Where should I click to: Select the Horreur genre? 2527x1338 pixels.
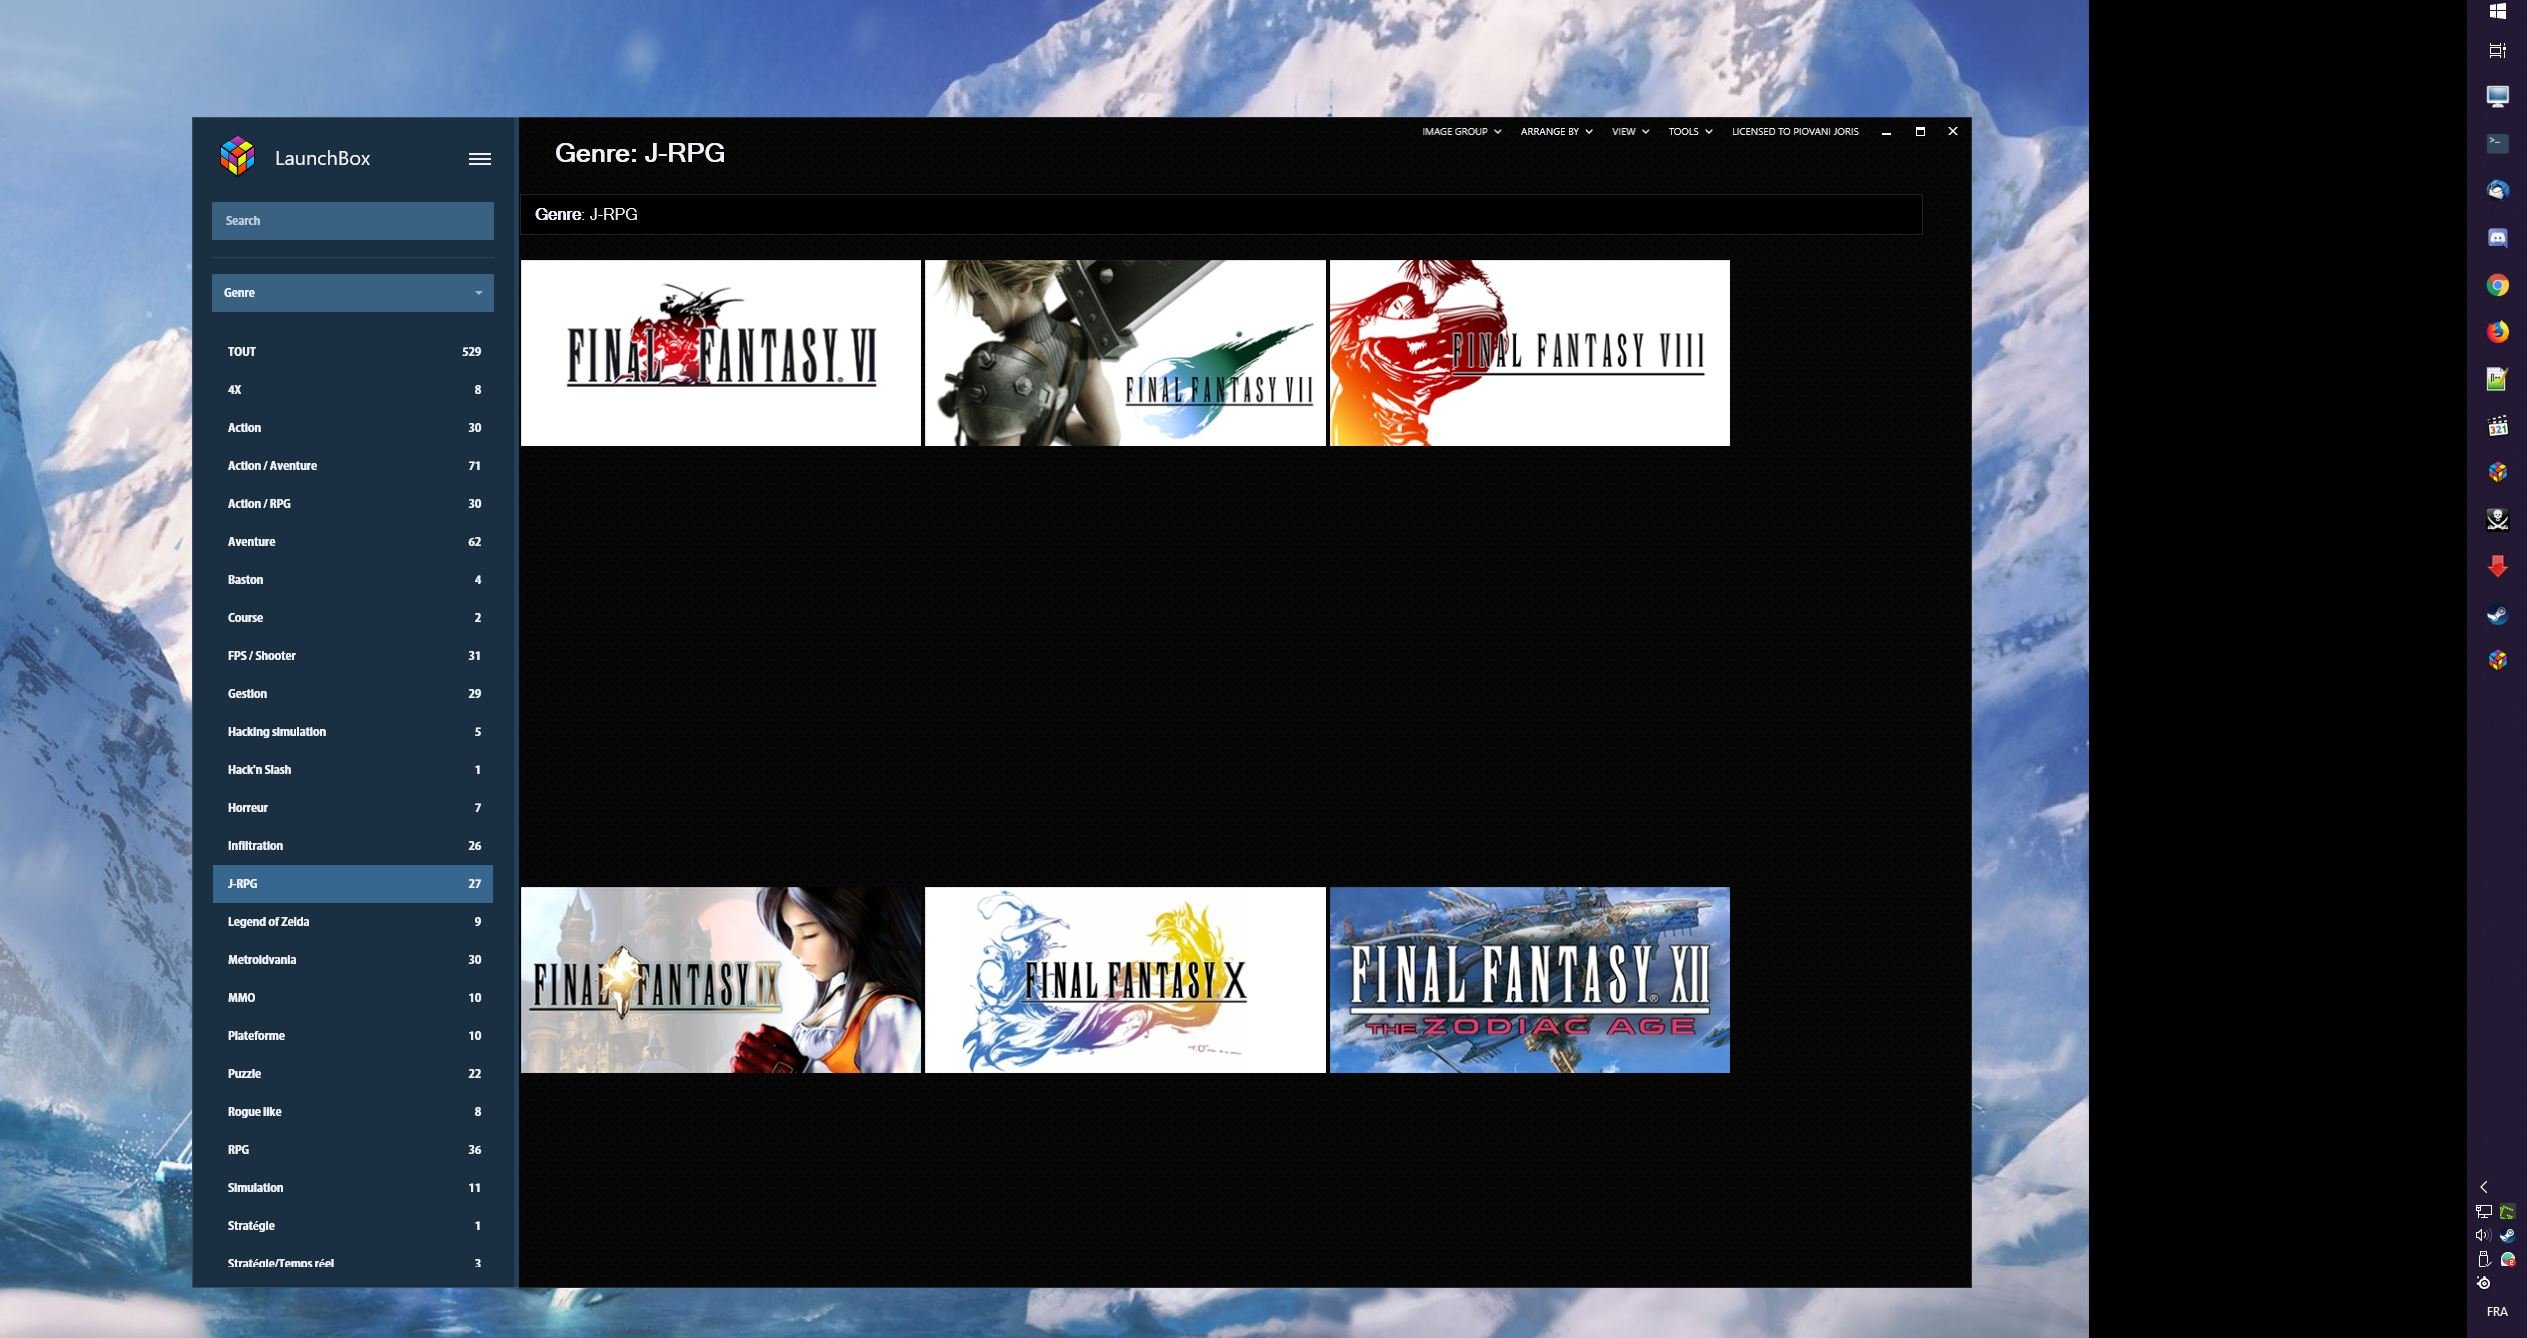point(352,808)
